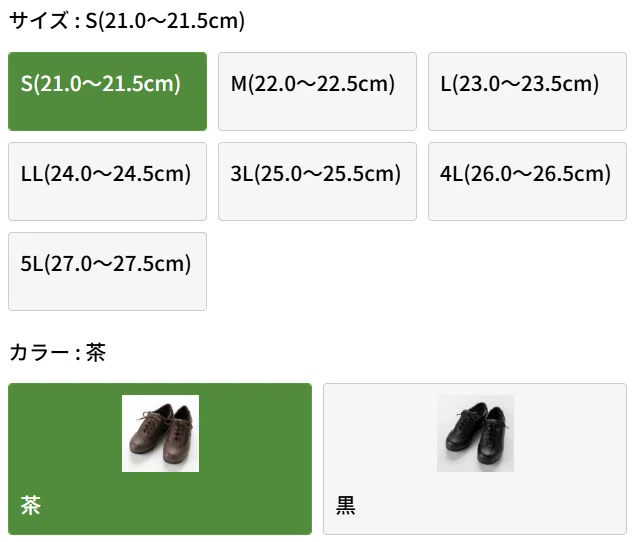Image resolution: width=633 pixels, height=542 pixels.
Task: Choose the 3L(25.0～25.5cm) size
Action: [x=317, y=181]
